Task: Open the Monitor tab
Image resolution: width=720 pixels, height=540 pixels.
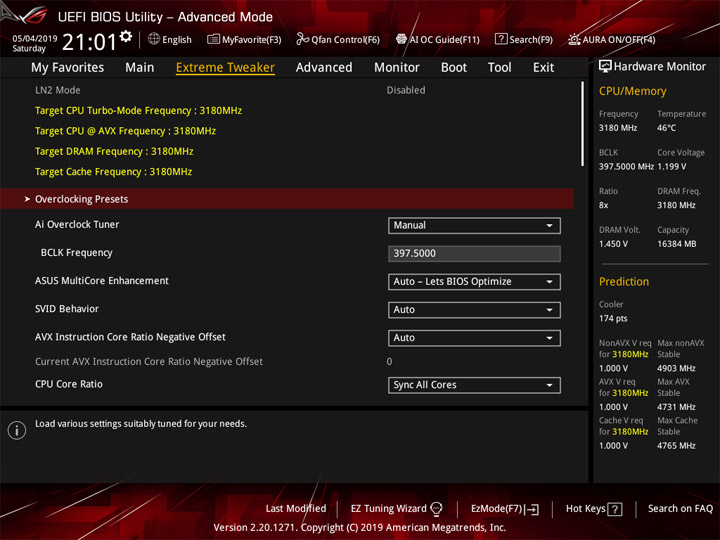Action: click(397, 68)
